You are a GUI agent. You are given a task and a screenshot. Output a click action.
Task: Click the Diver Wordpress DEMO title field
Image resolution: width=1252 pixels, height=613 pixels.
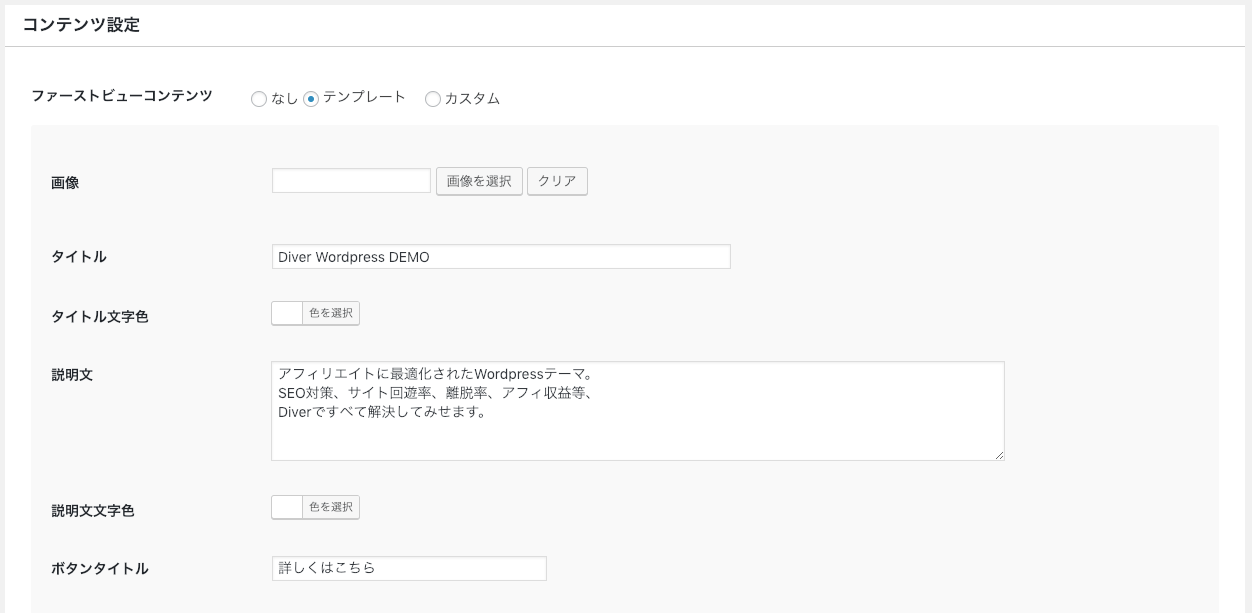[x=500, y=257]
